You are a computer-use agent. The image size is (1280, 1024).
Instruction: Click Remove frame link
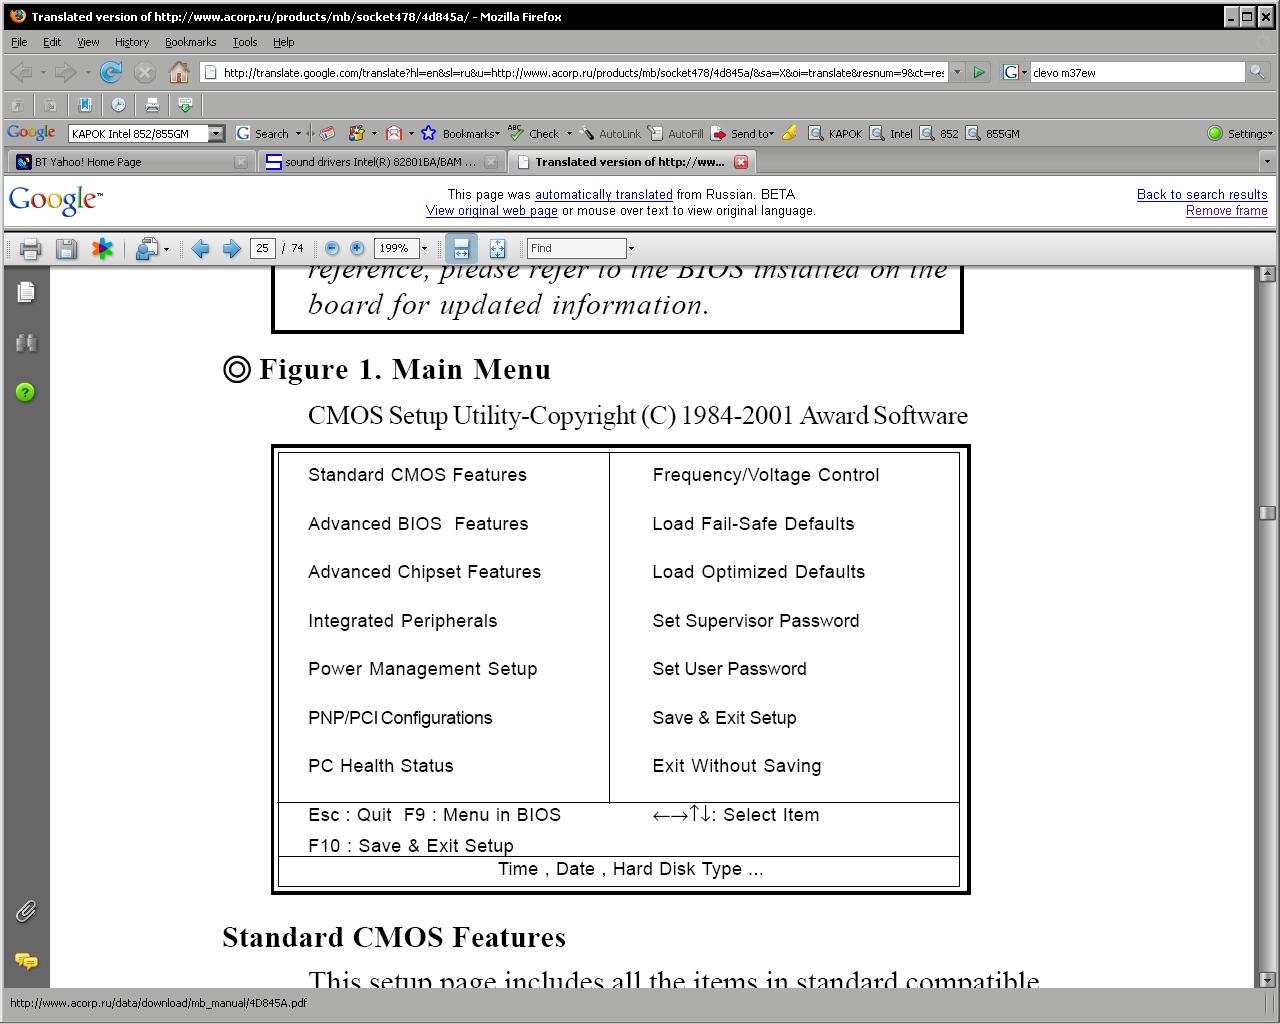pyautogui.click(x=1227, y=210)
